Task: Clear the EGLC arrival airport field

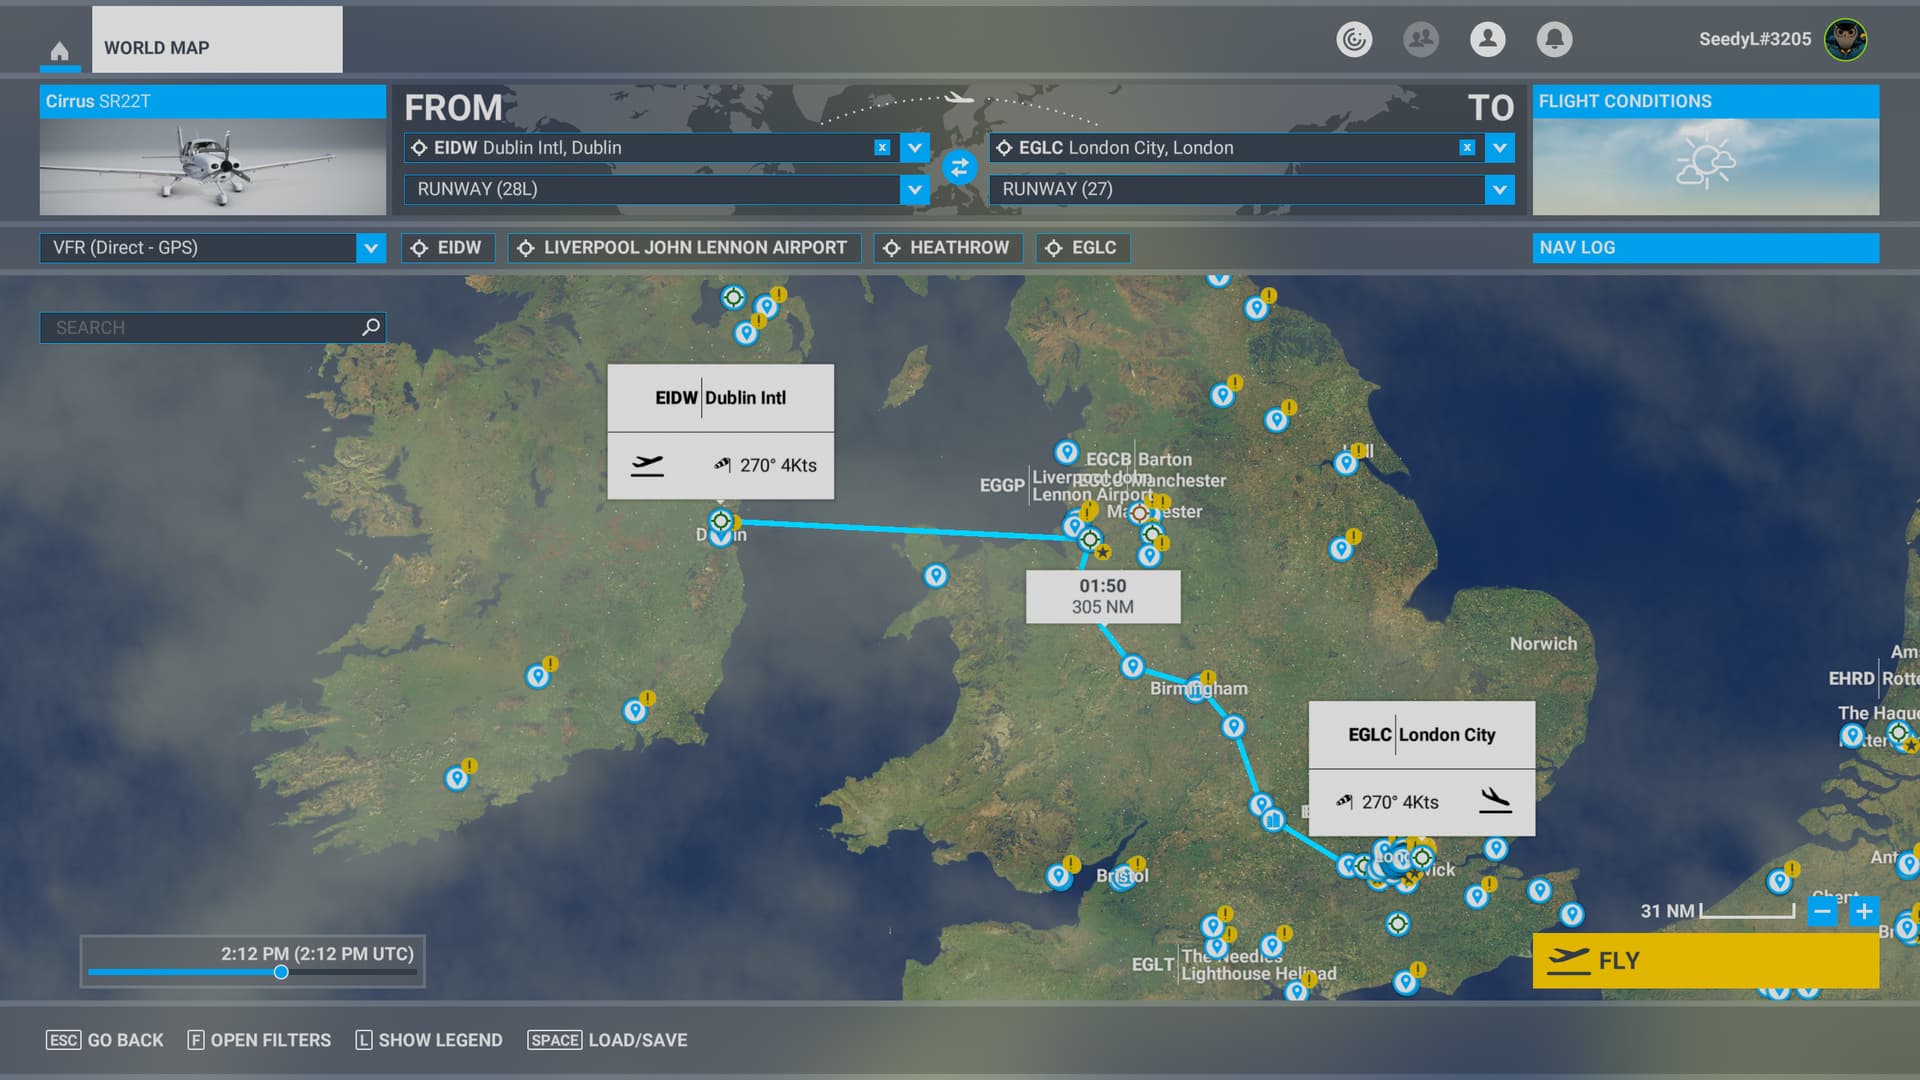Action: click(1467, 148)
